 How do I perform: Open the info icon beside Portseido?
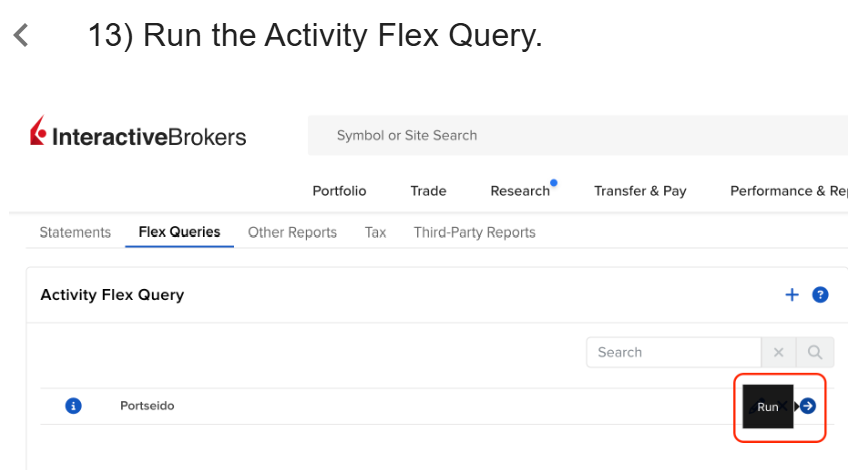point(74,406)
